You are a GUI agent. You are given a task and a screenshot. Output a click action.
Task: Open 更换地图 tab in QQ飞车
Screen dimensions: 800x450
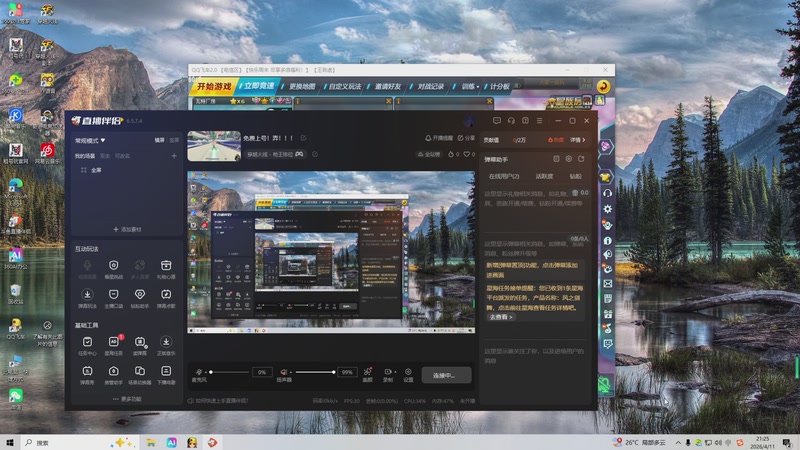302,87
